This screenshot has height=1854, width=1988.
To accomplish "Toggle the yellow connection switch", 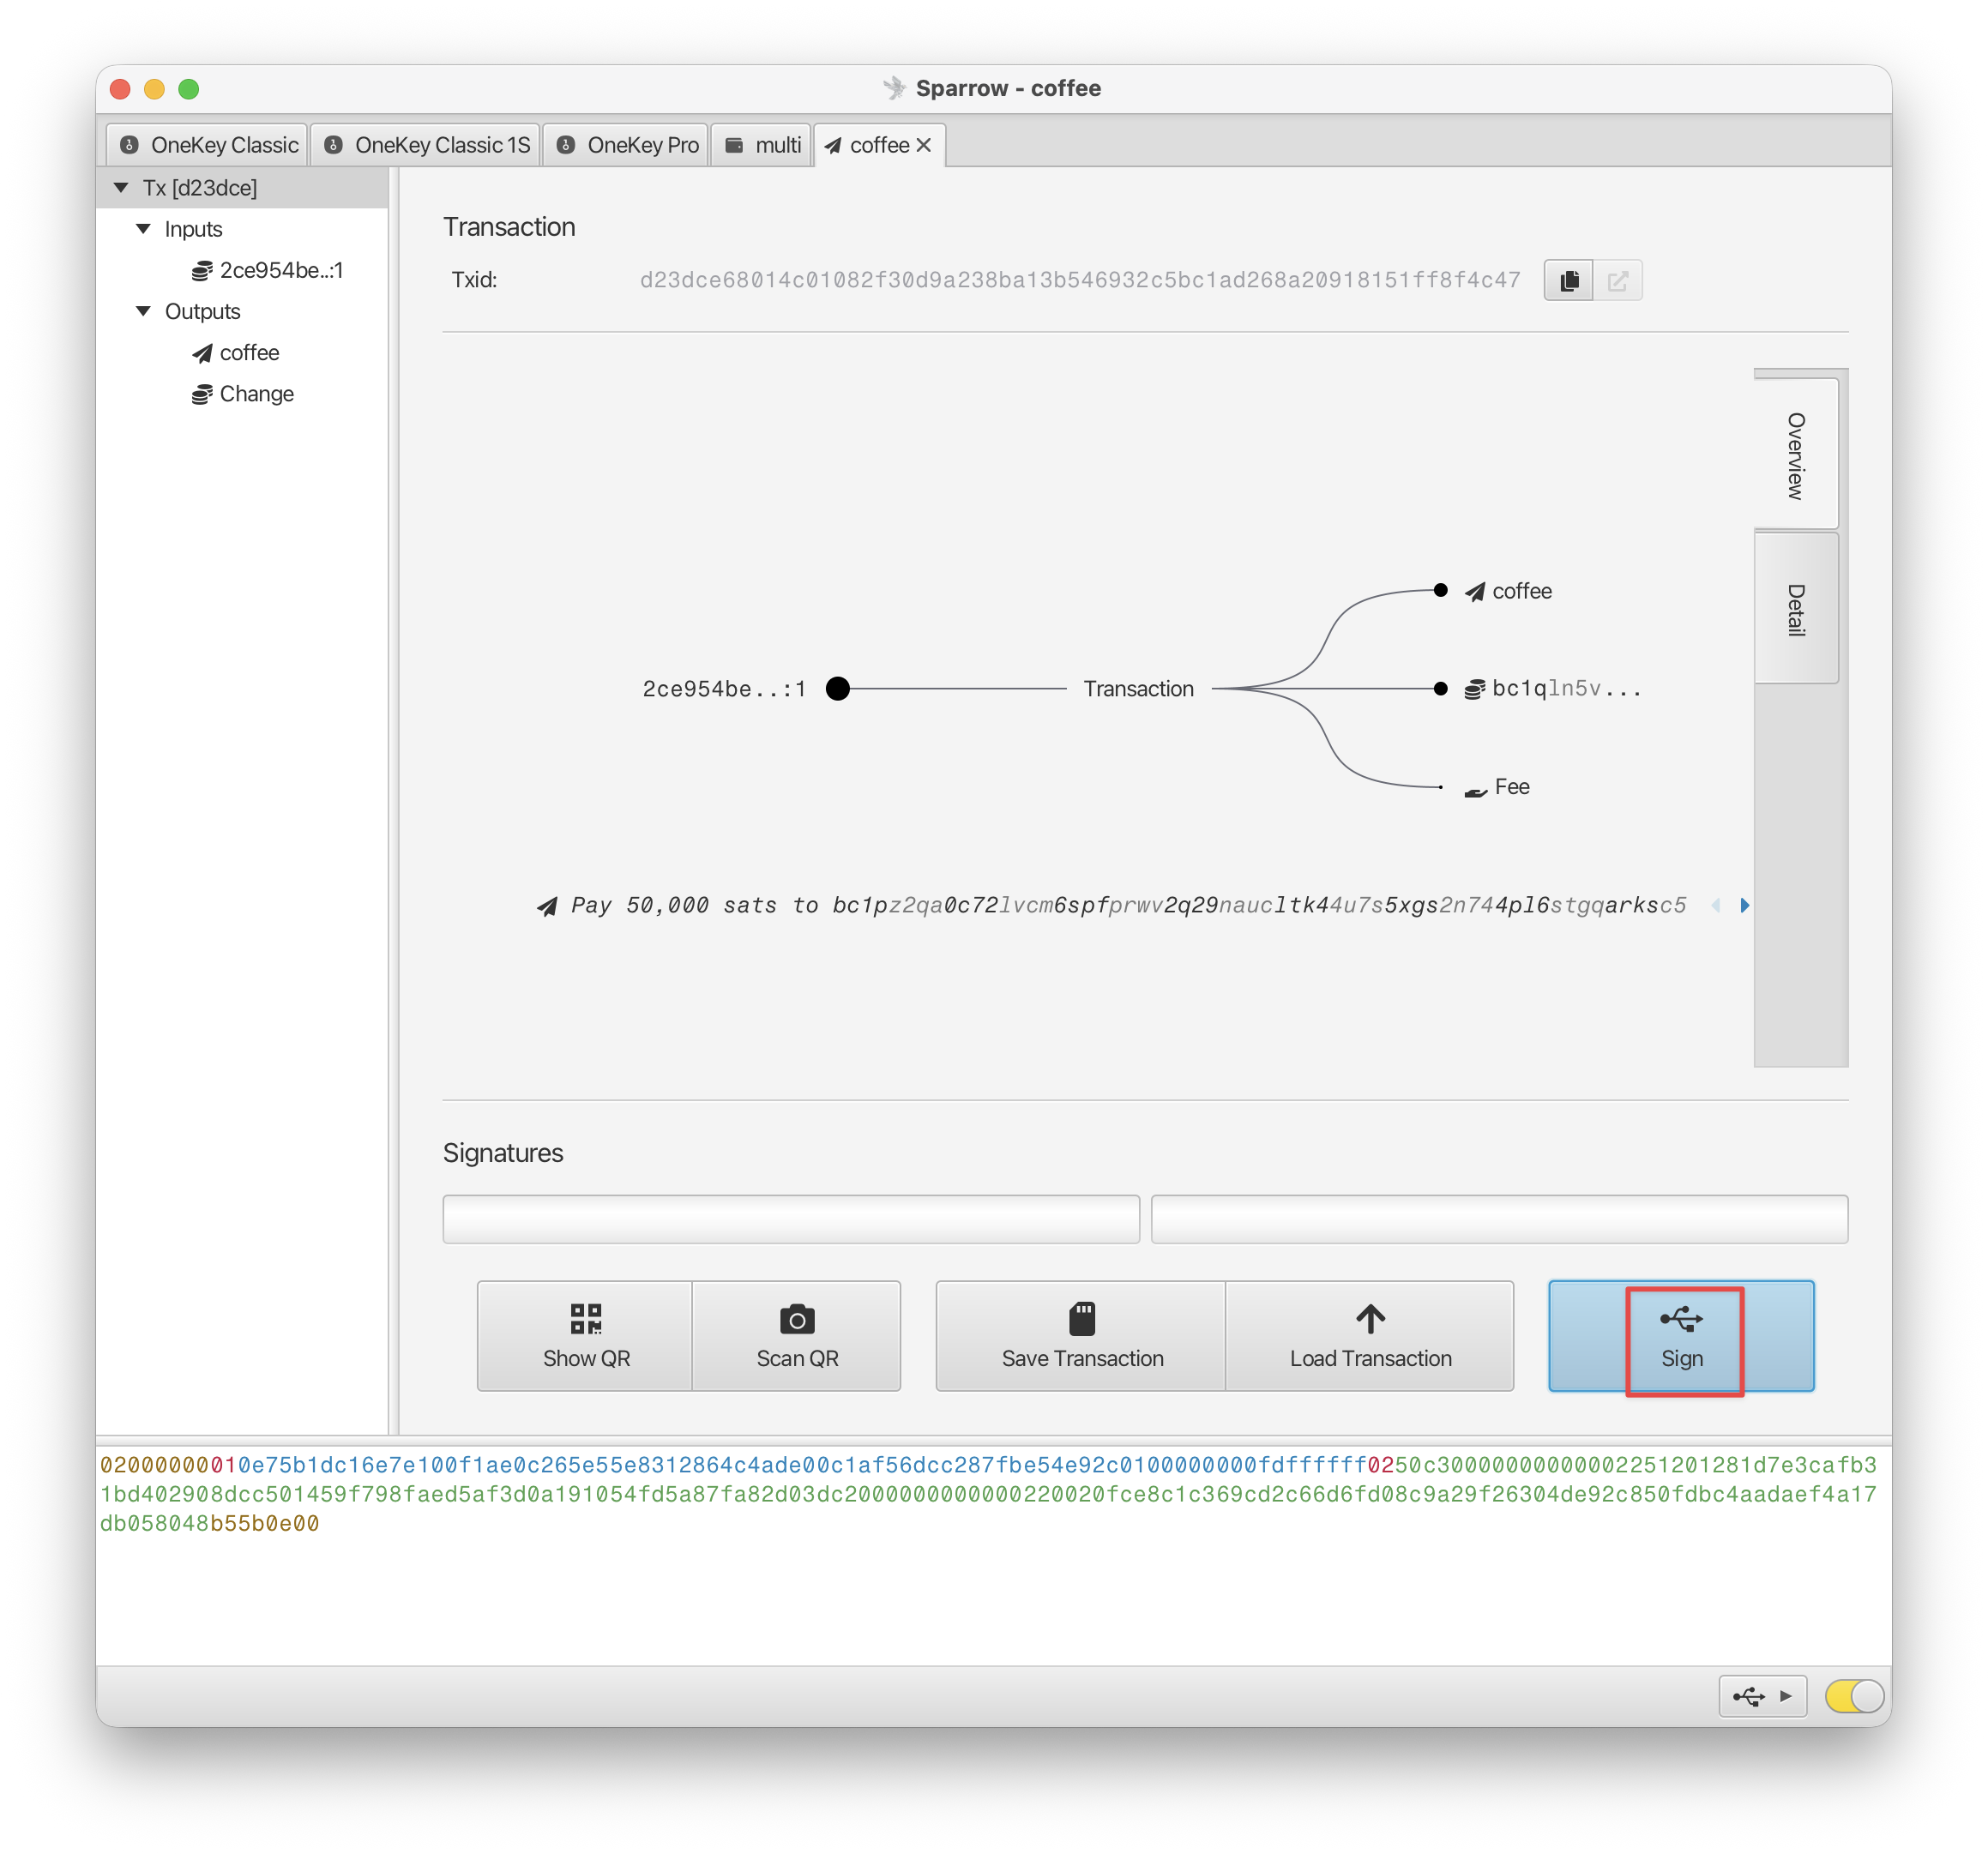I will tap(1854, 1695).
